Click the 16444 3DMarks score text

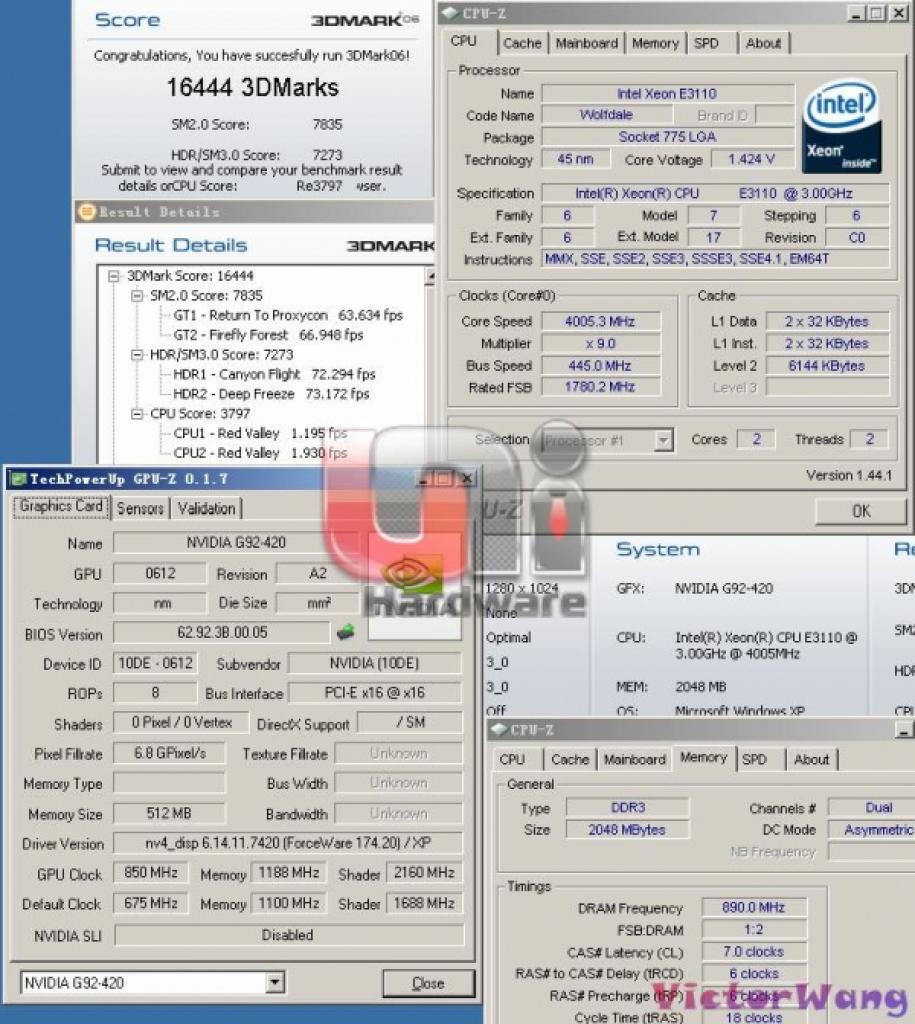253,88
